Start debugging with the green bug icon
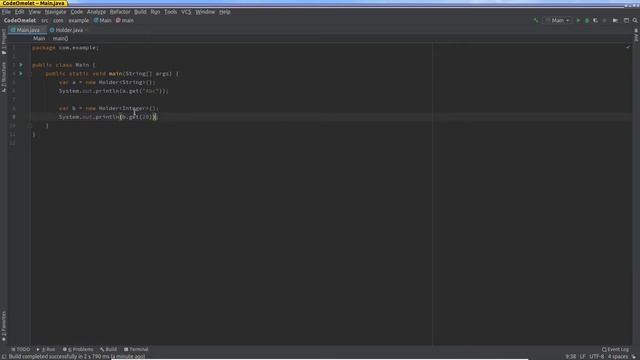This screenshot has height=360, width=640. point(587,20)
